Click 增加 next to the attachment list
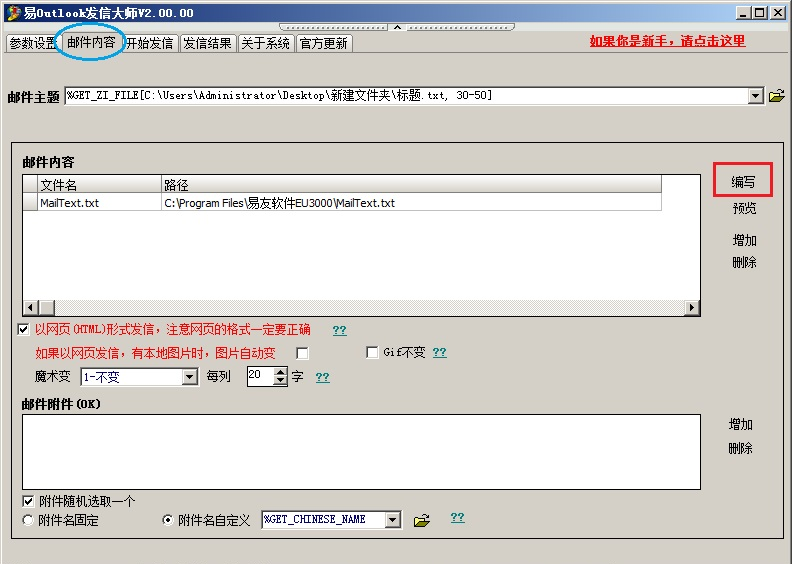792x564 pixels. [x=740, y=425]
